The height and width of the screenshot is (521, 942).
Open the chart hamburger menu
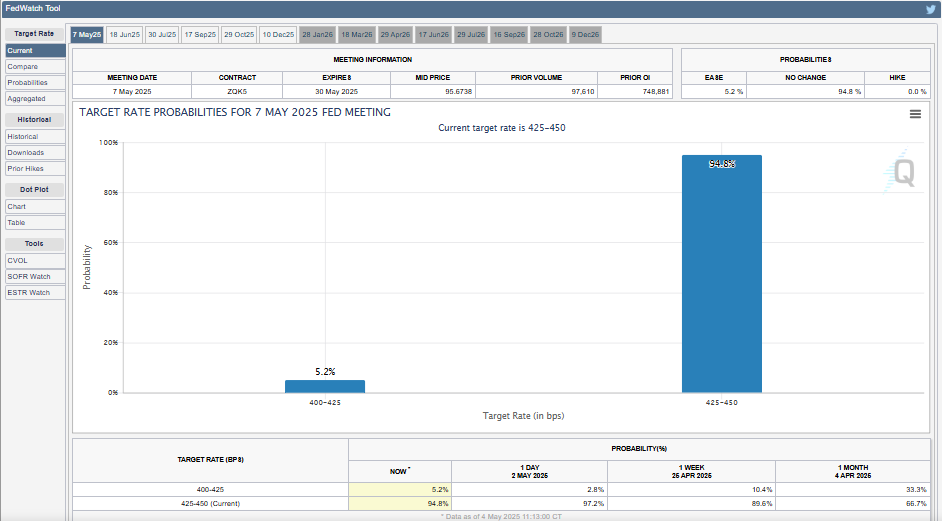tap(915, 114)
